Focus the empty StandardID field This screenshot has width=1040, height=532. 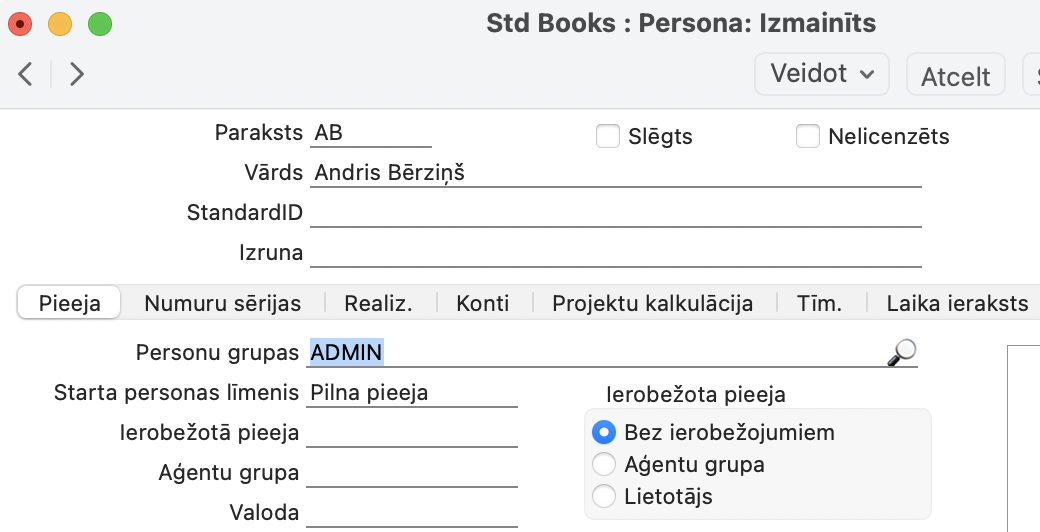point(615,213)
